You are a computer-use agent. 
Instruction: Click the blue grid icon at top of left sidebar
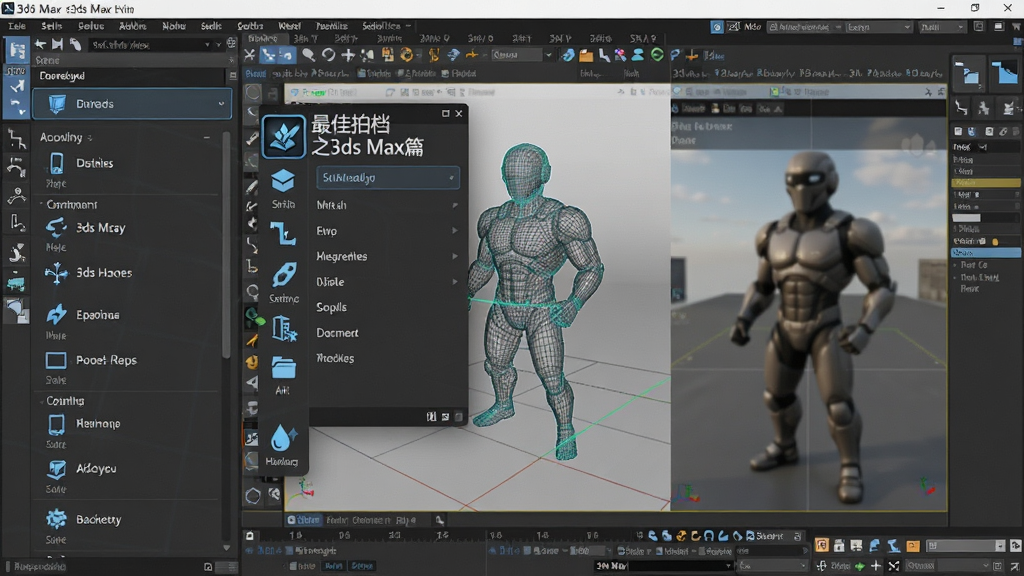17,50
